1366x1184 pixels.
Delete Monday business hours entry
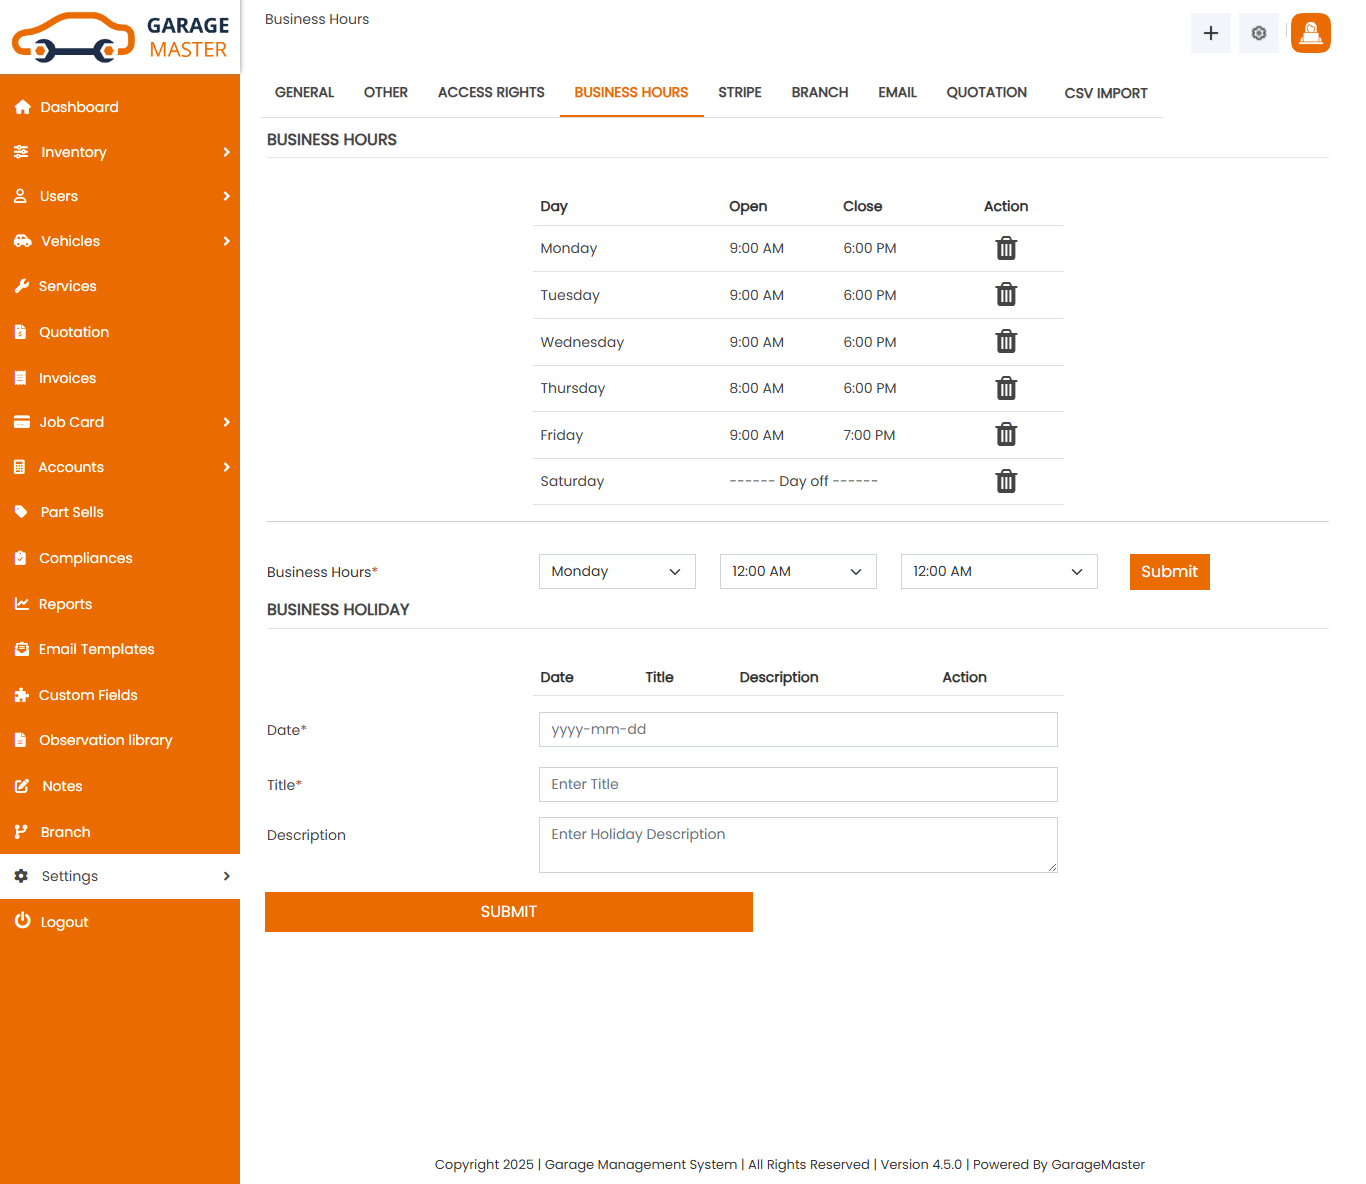click(x=1005, y=248)
